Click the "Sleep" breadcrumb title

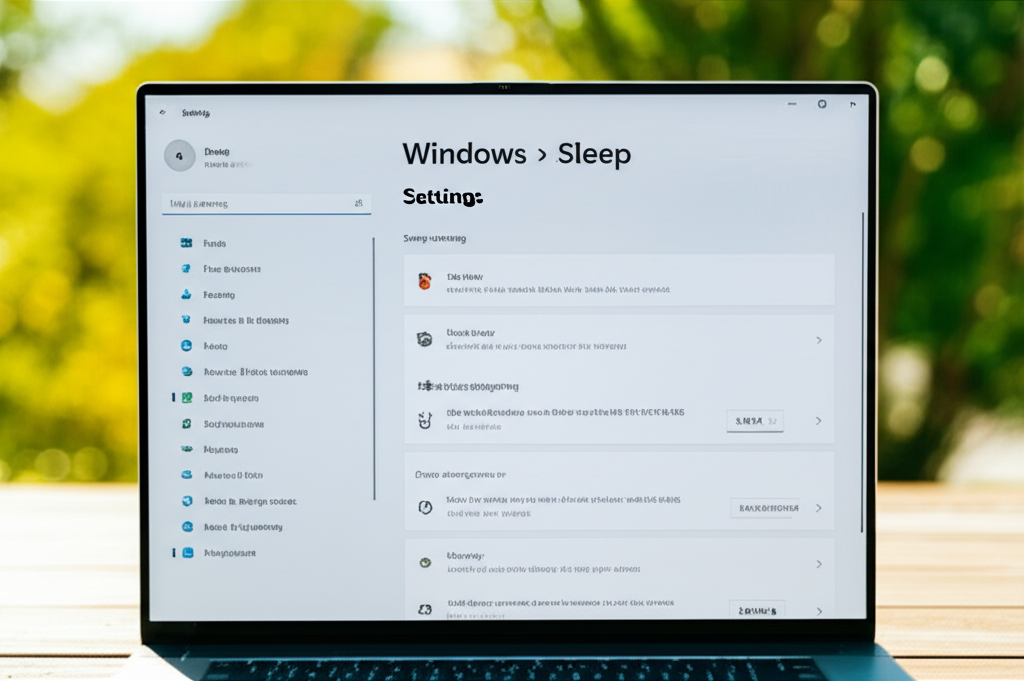coord(594,154)
